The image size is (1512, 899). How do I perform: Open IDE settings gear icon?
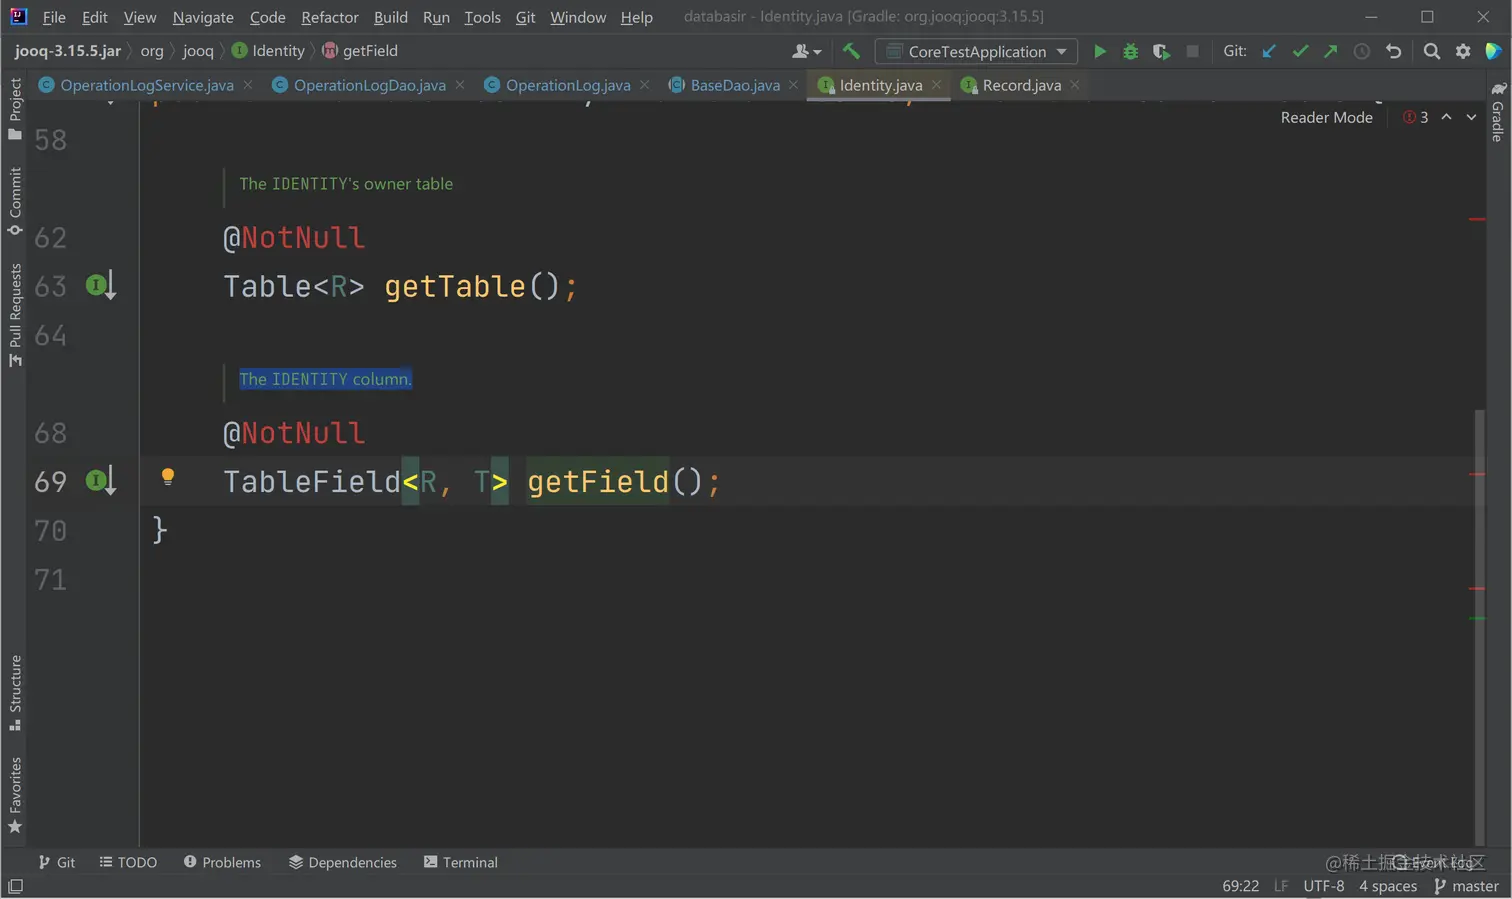click(x=1463, y=51)
